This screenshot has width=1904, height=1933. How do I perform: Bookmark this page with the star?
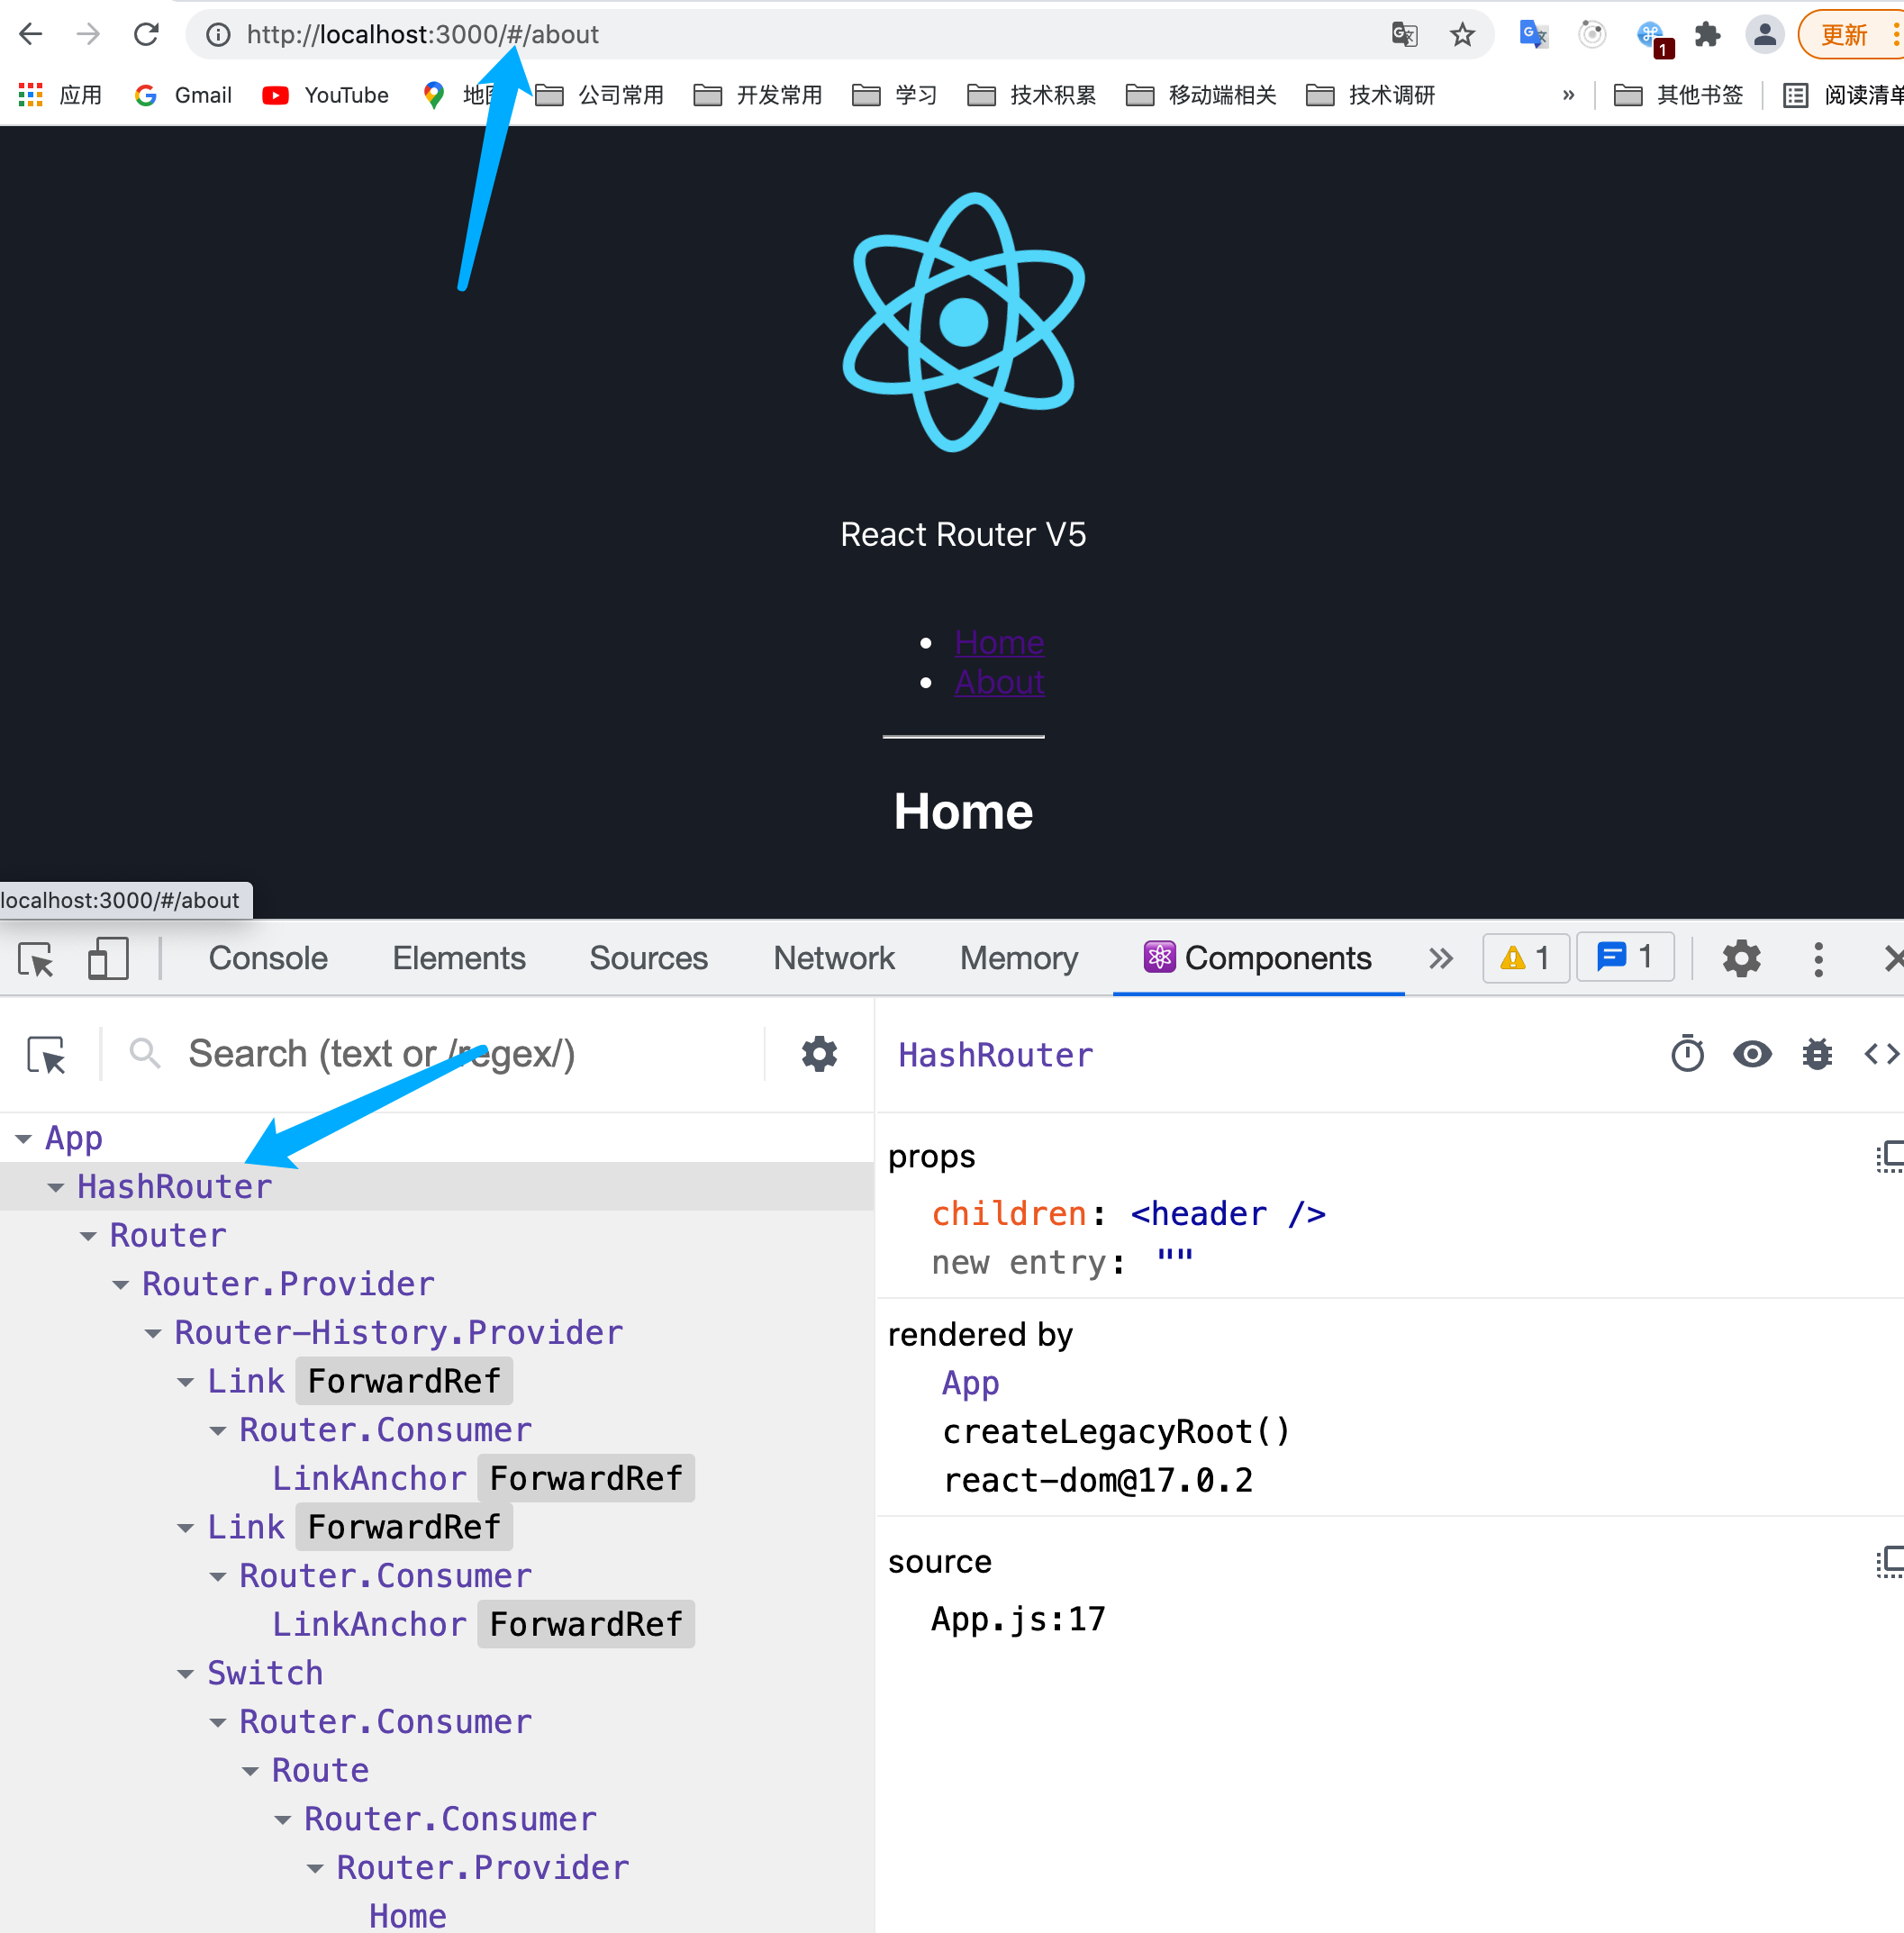coord(1462,35)
